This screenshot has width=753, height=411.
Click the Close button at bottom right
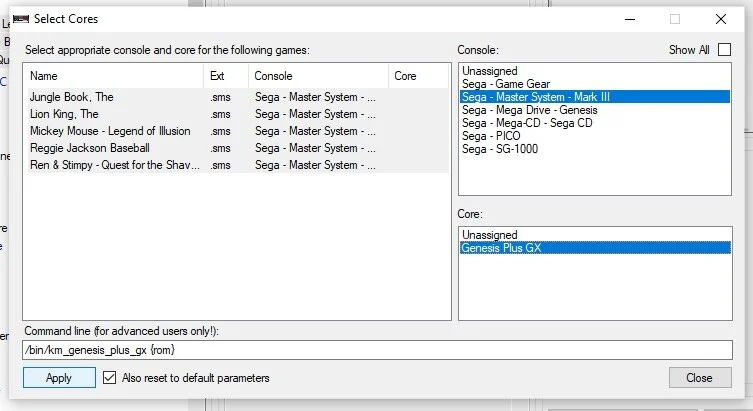700,378
